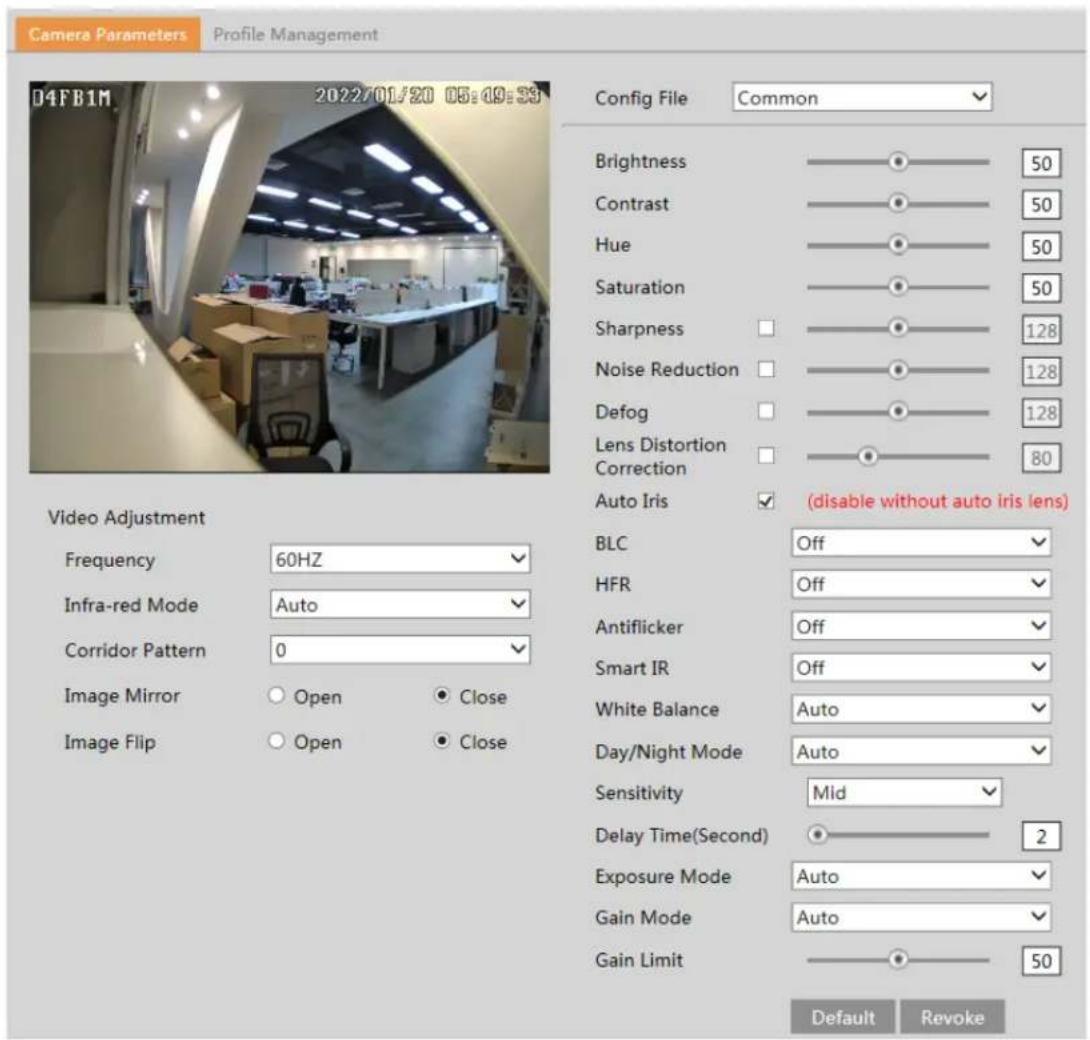Screen dimensions: 1090x1040
Task: Click the camera live preview image
Action: pyautogui.click(x=289, y=277)
